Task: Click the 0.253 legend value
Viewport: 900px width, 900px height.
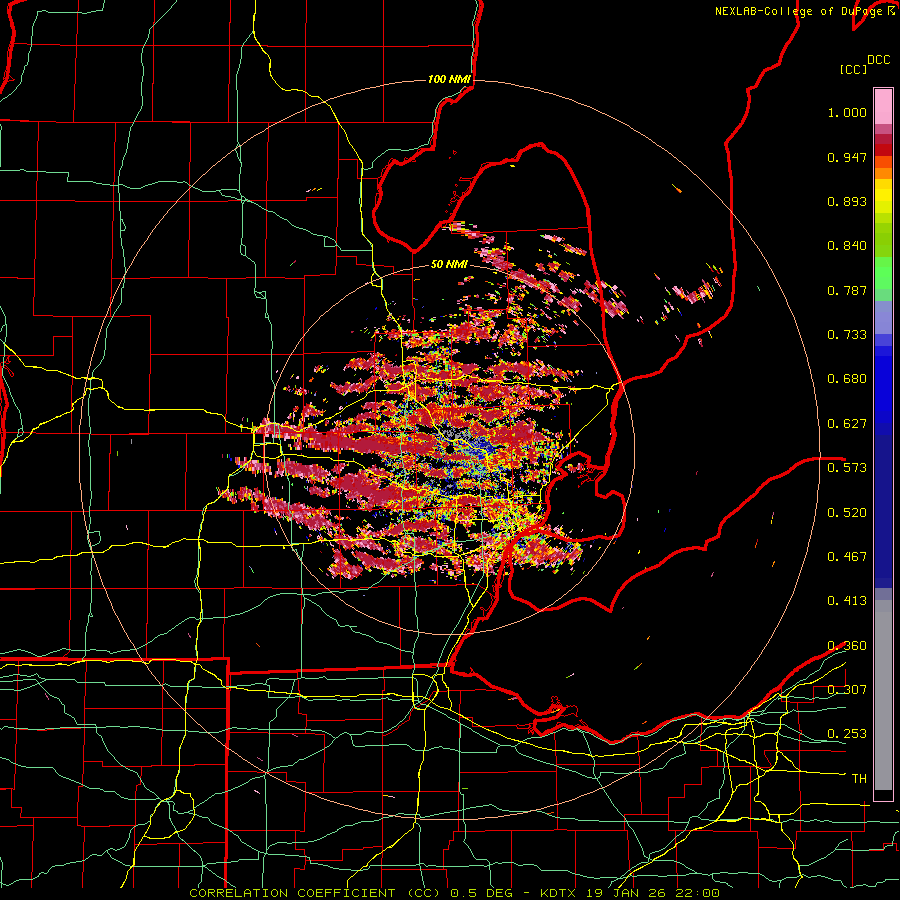Action: point(847,734)
